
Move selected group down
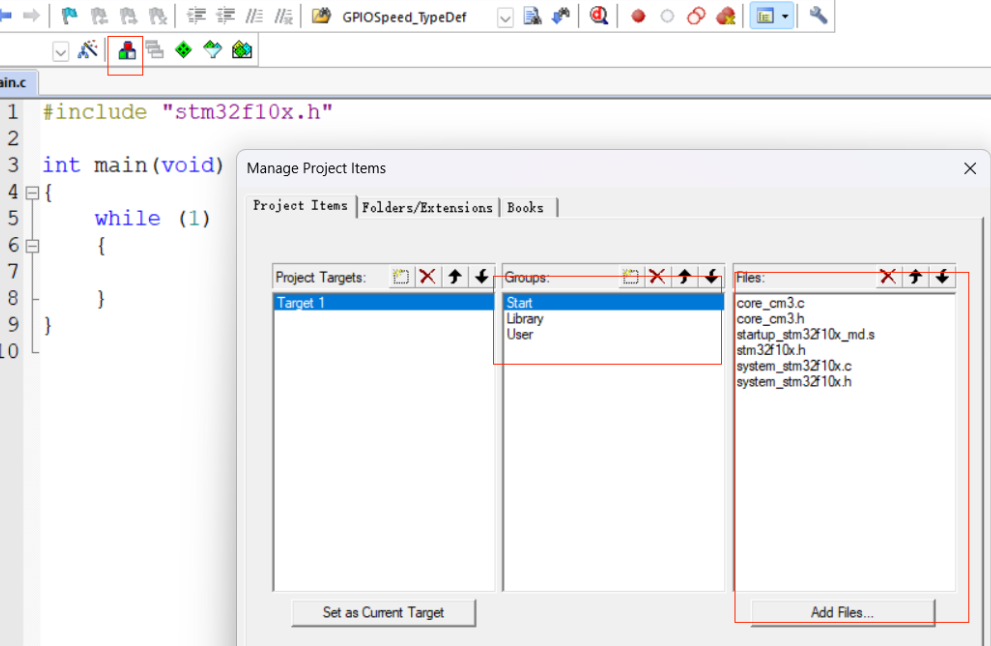tap(711, 276)
